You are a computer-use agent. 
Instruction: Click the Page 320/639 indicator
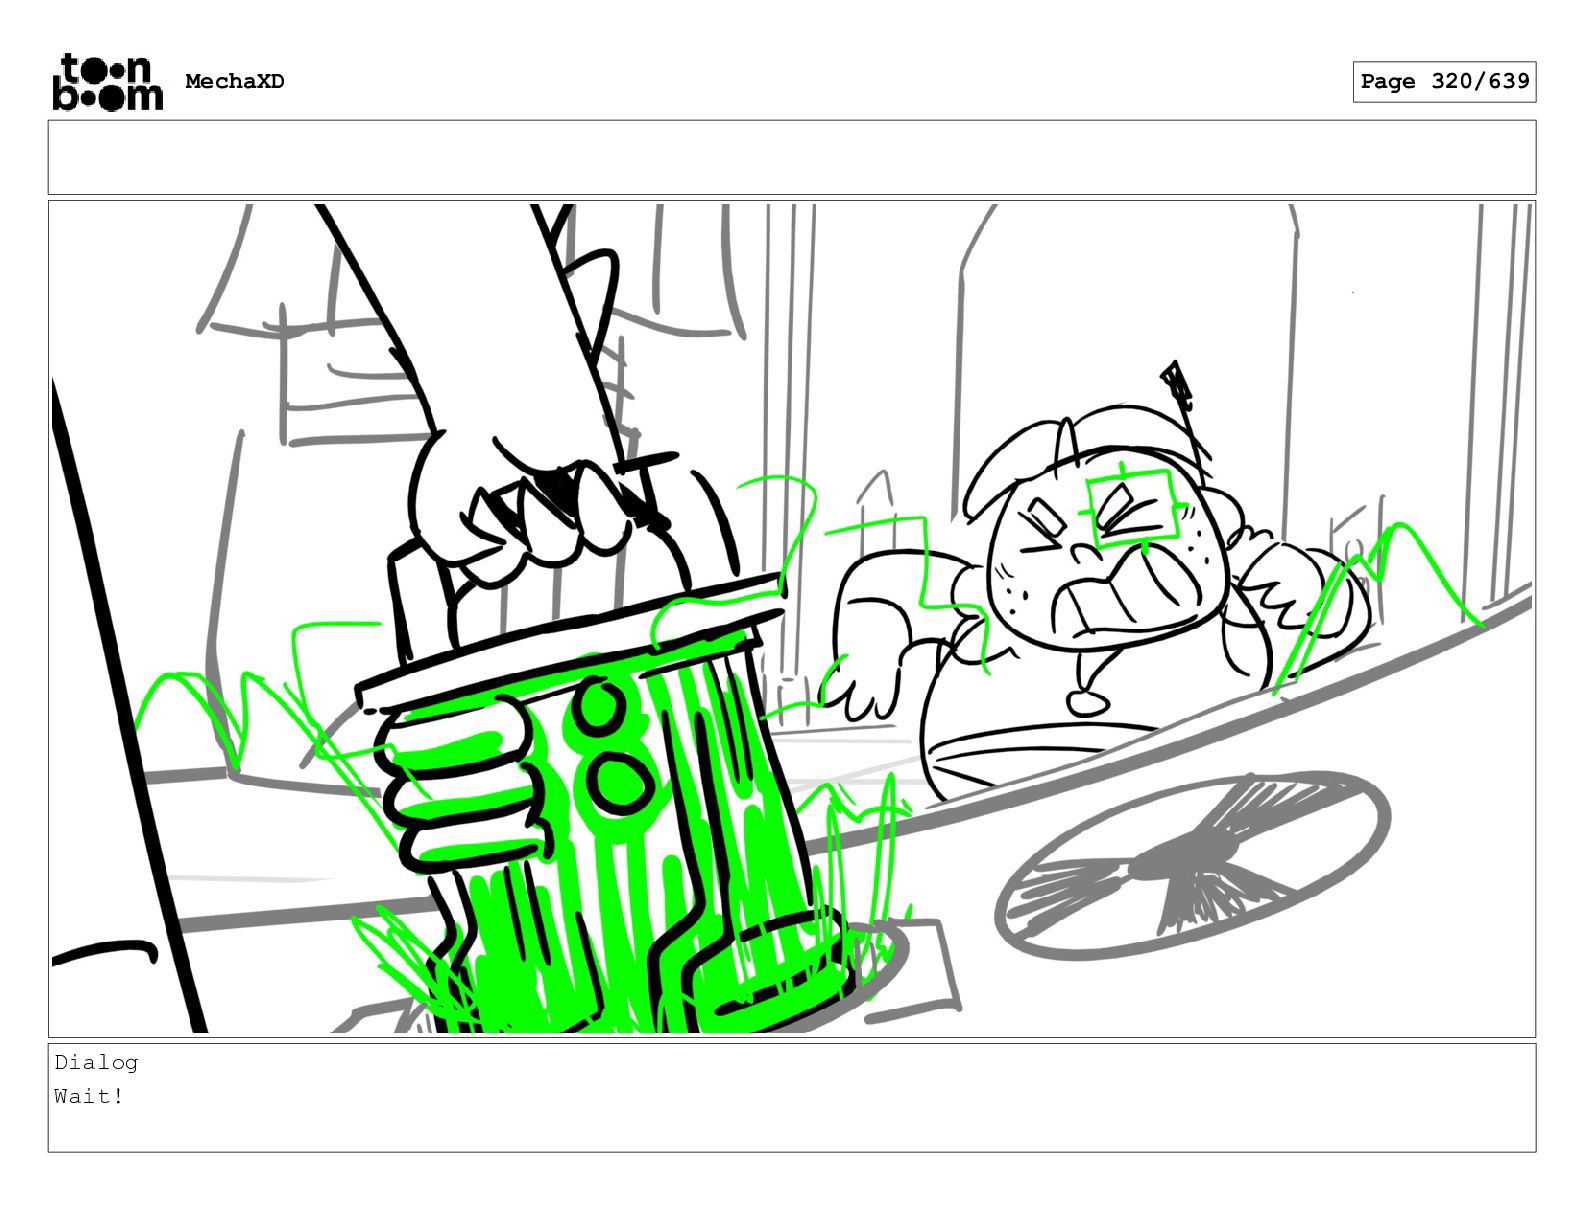[x=1444, y=82]
